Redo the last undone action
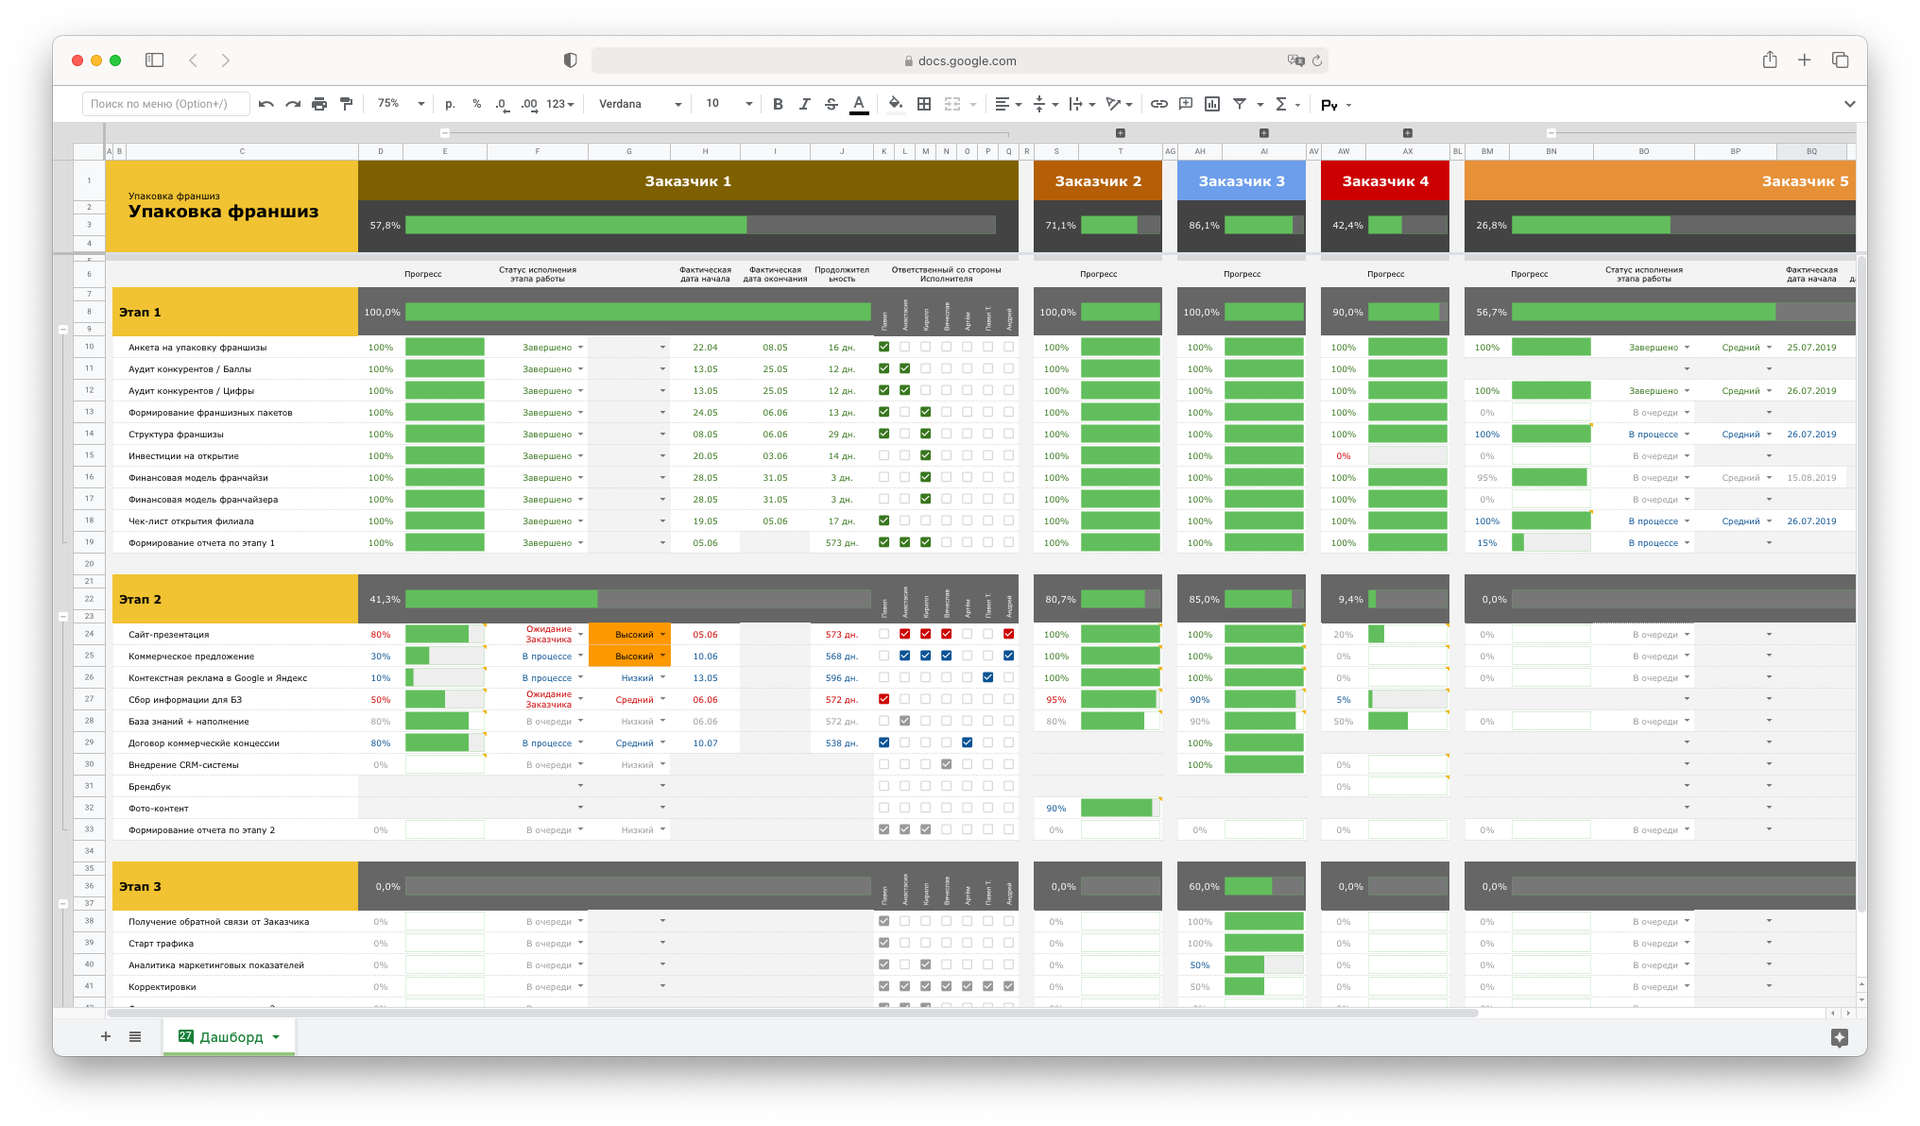1920x1126 pixels. pos(293,104)
